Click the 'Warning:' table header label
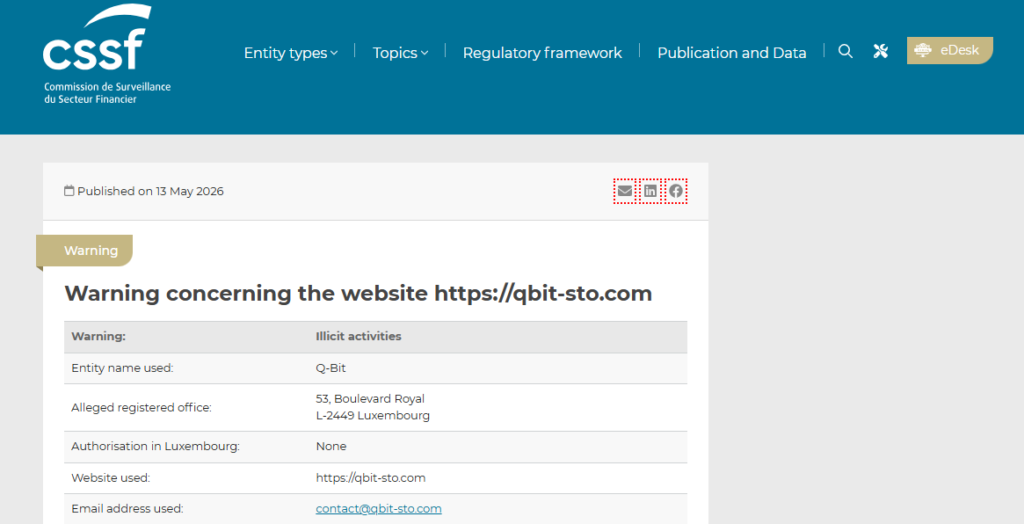1024x524 pixels. (98, 336)
